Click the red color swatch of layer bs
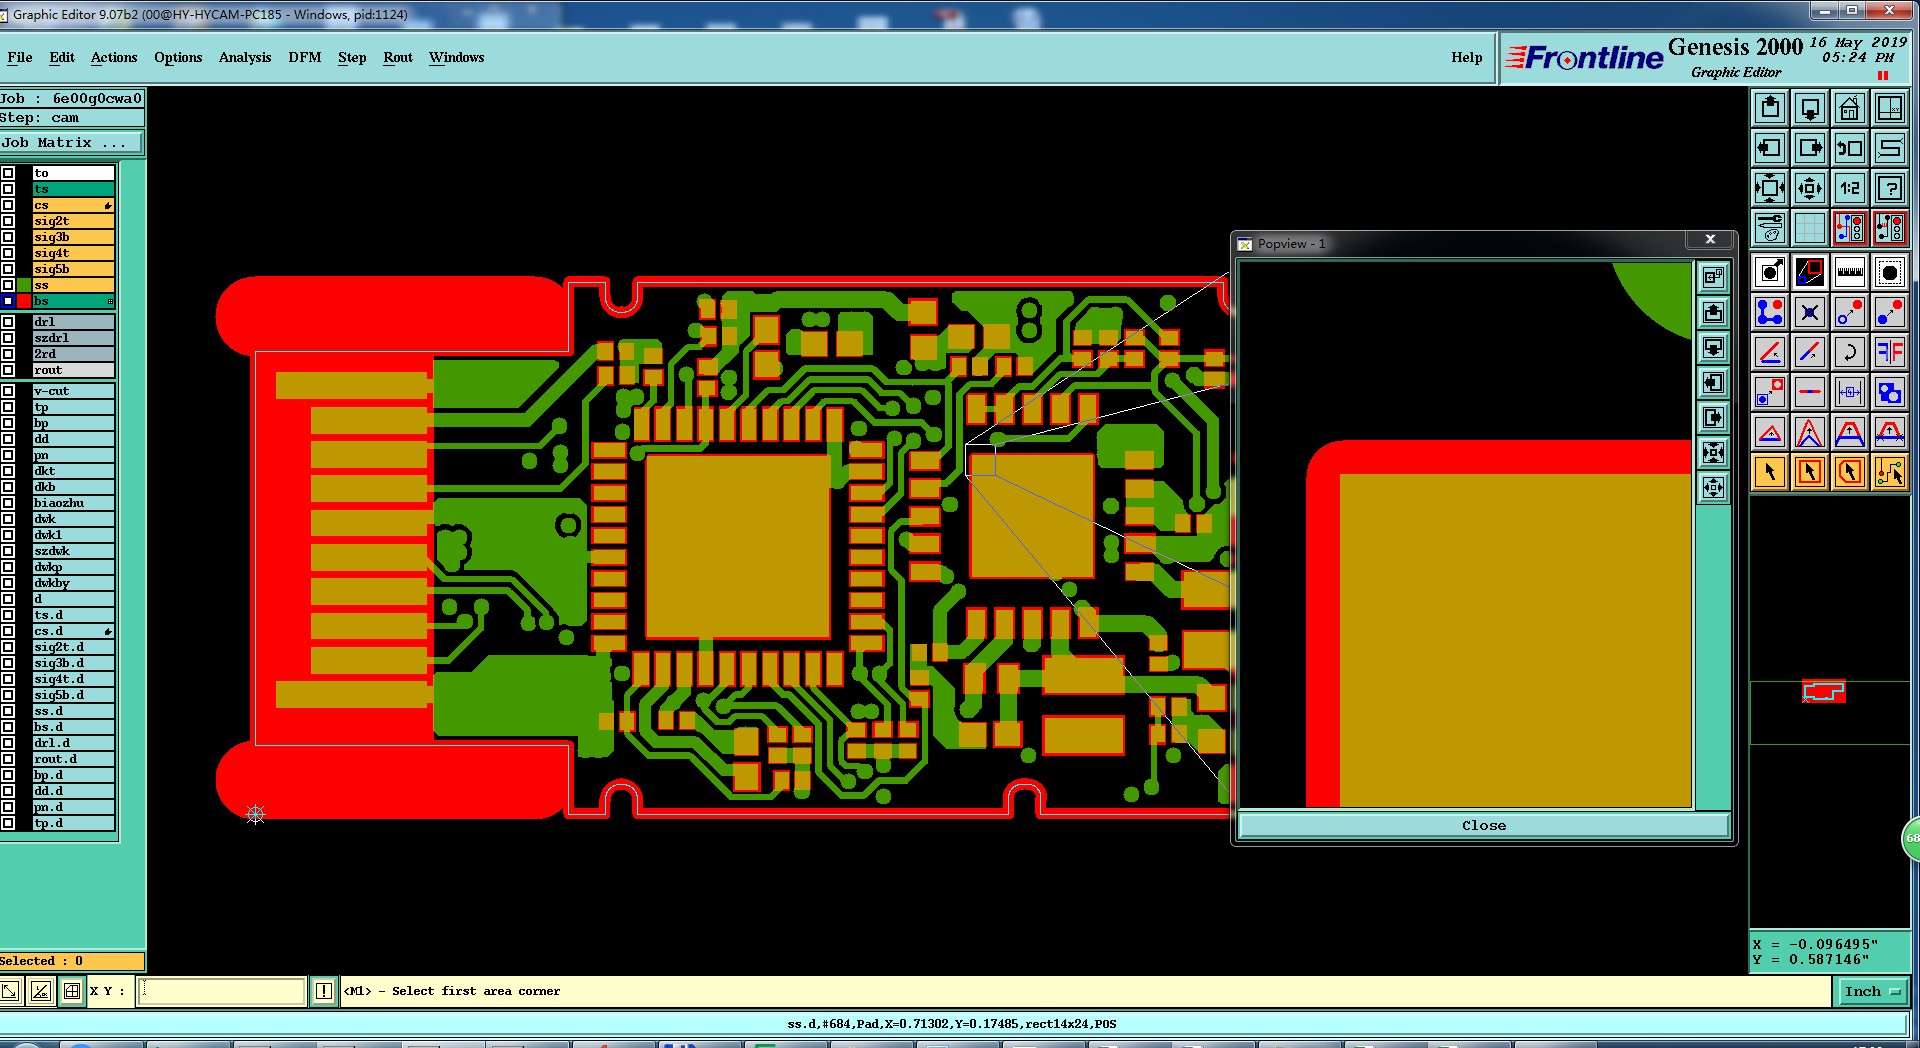The width and height of the screenshot is (1920, 1048). tap(24, 301)
